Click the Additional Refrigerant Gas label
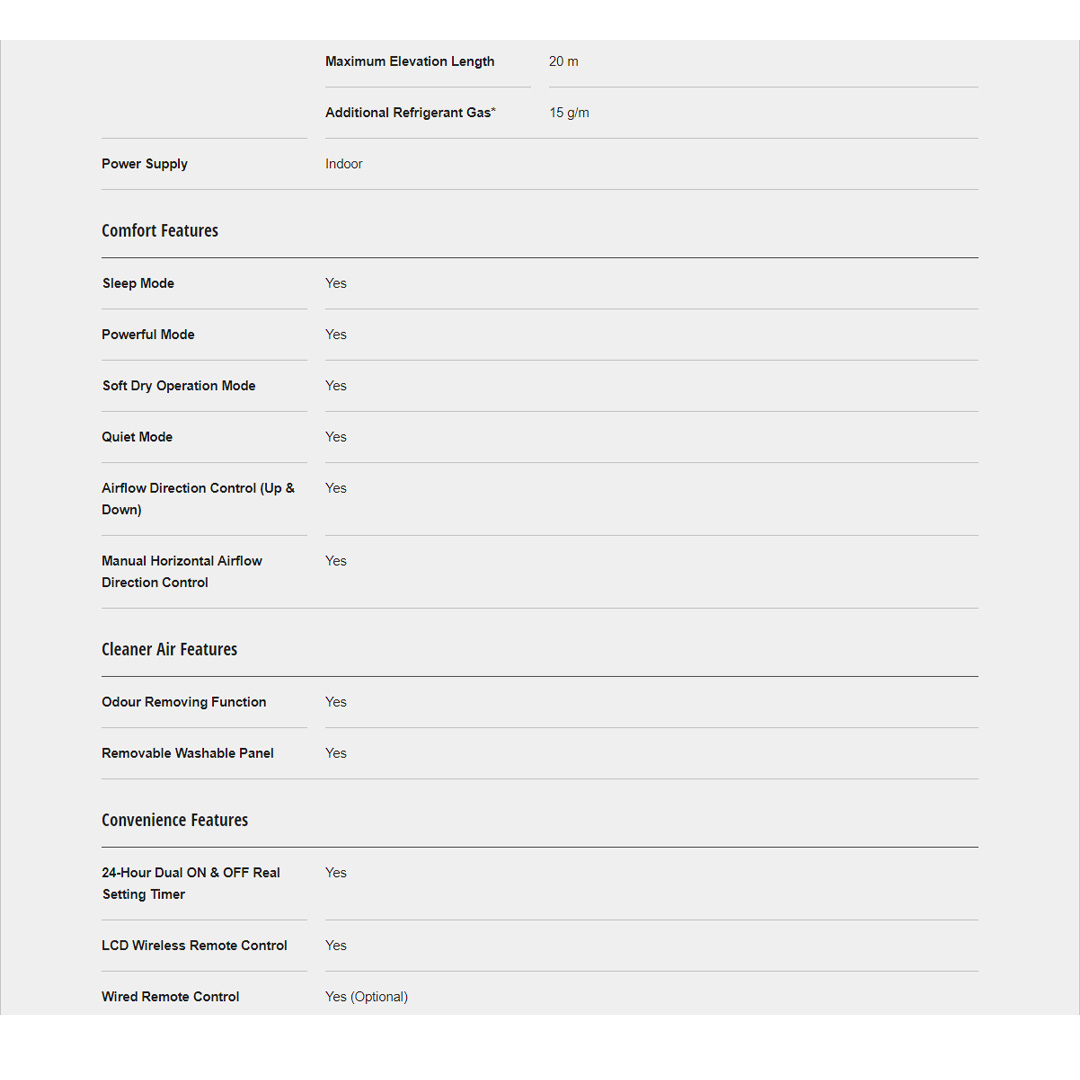 [x=410, y=113]
